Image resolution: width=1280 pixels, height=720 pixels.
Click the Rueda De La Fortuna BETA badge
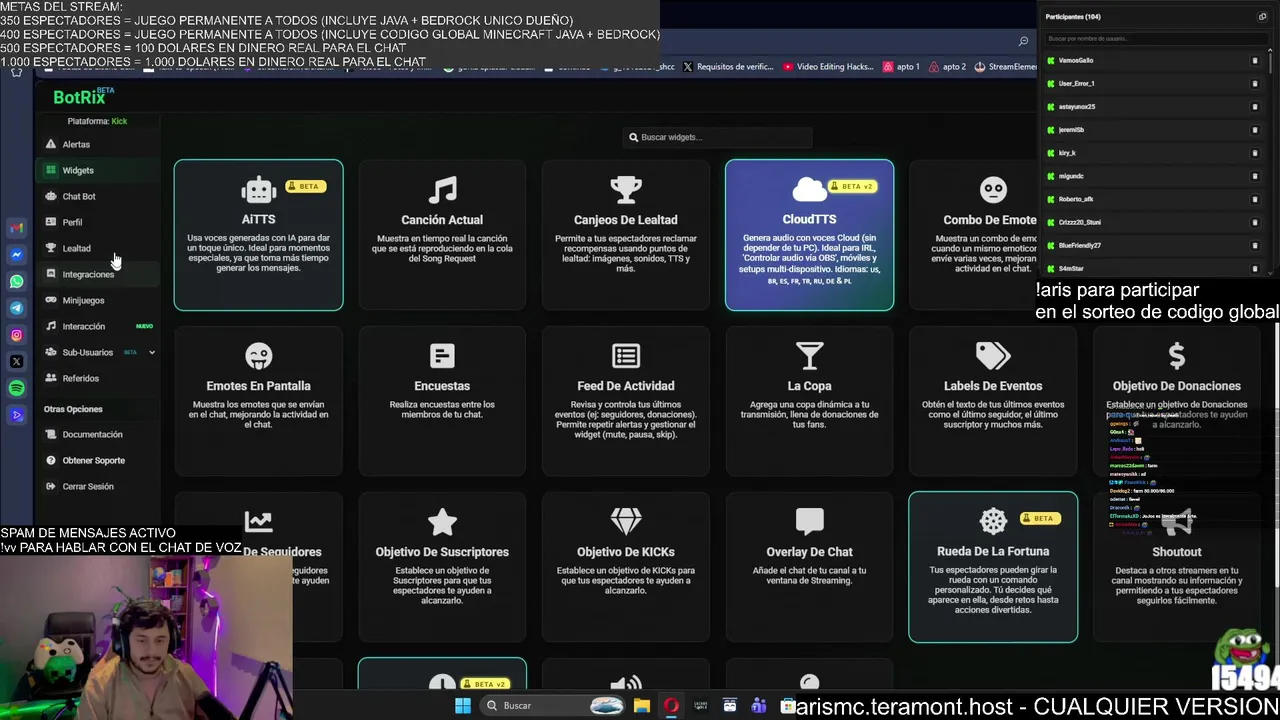[1040, 518]
